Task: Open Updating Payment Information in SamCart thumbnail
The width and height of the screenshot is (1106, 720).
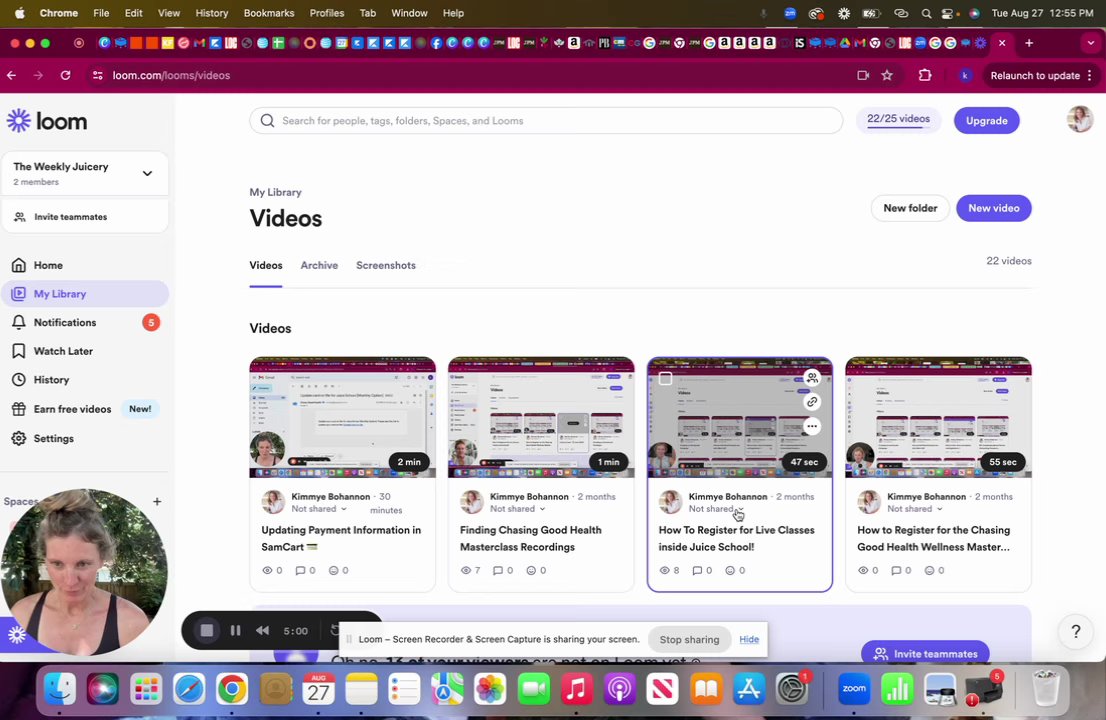Action: tap(342, 417)
